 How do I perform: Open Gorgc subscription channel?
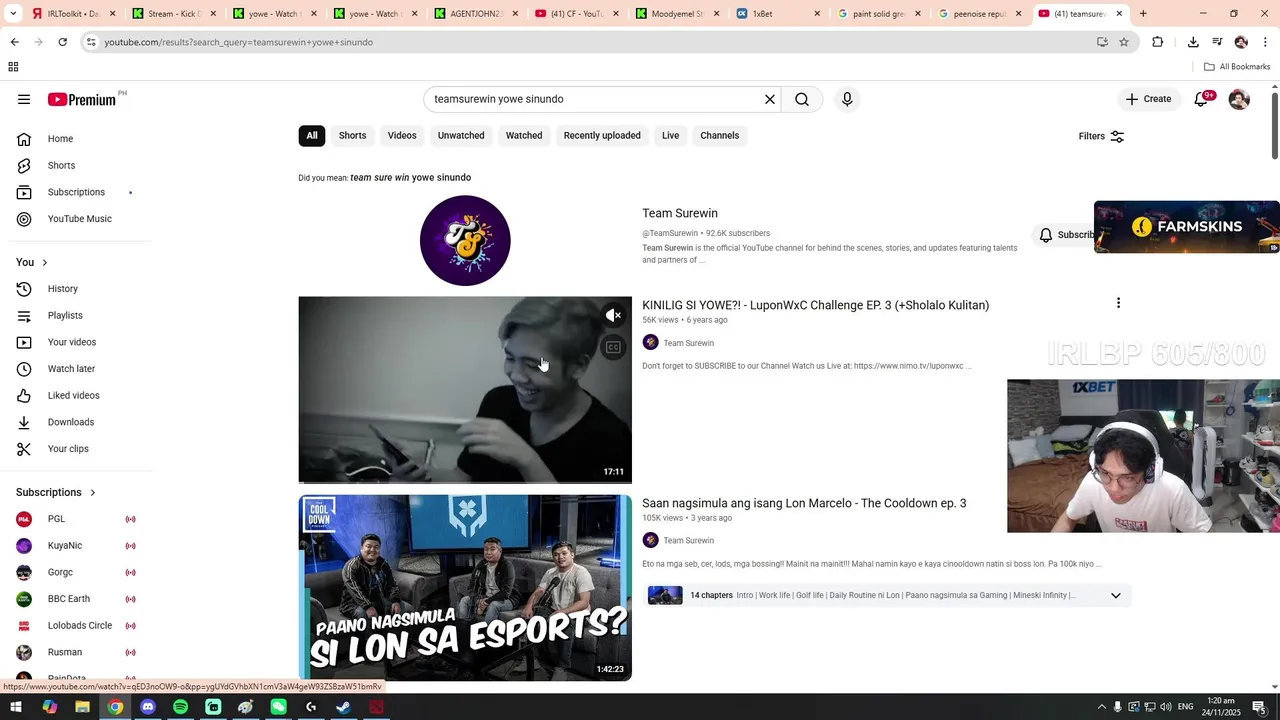click(80, 572)
